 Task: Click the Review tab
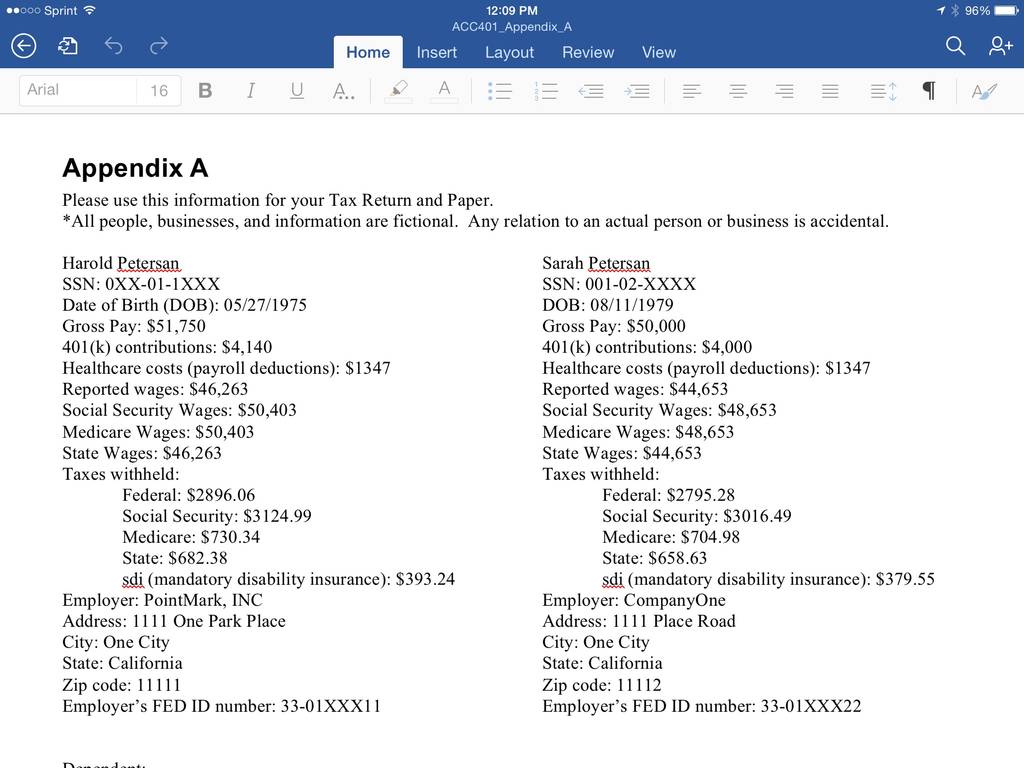588,52
